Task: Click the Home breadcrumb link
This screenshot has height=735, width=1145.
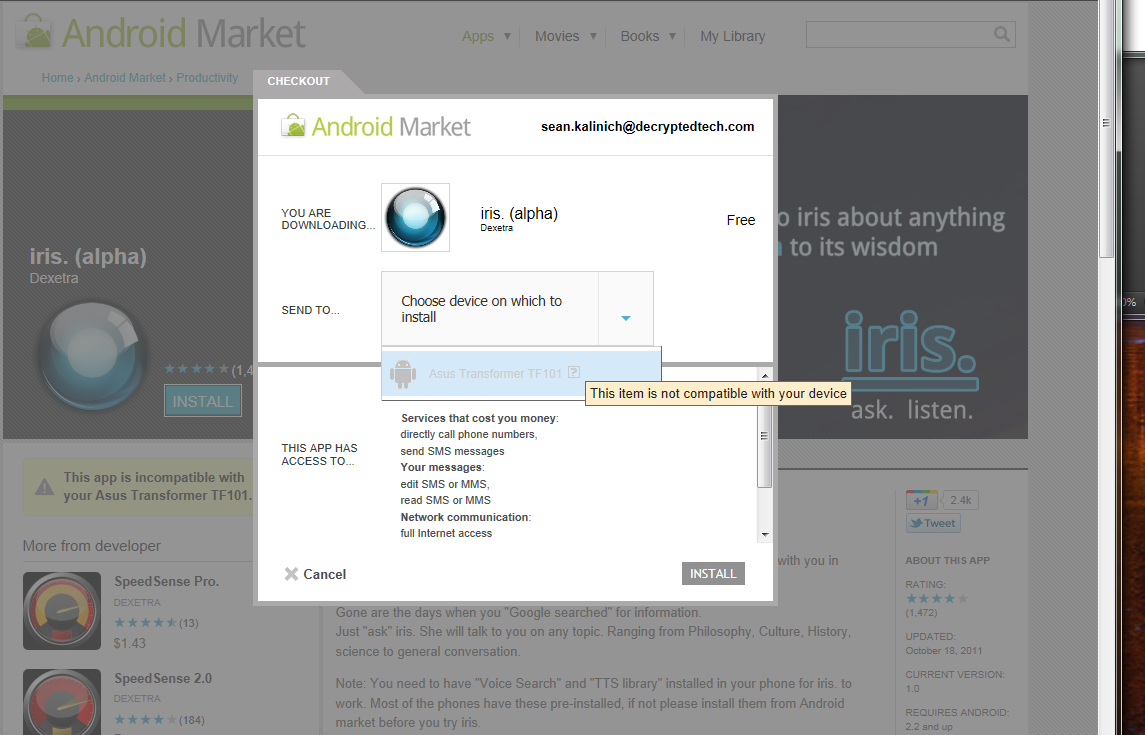Action: [57, 77]
